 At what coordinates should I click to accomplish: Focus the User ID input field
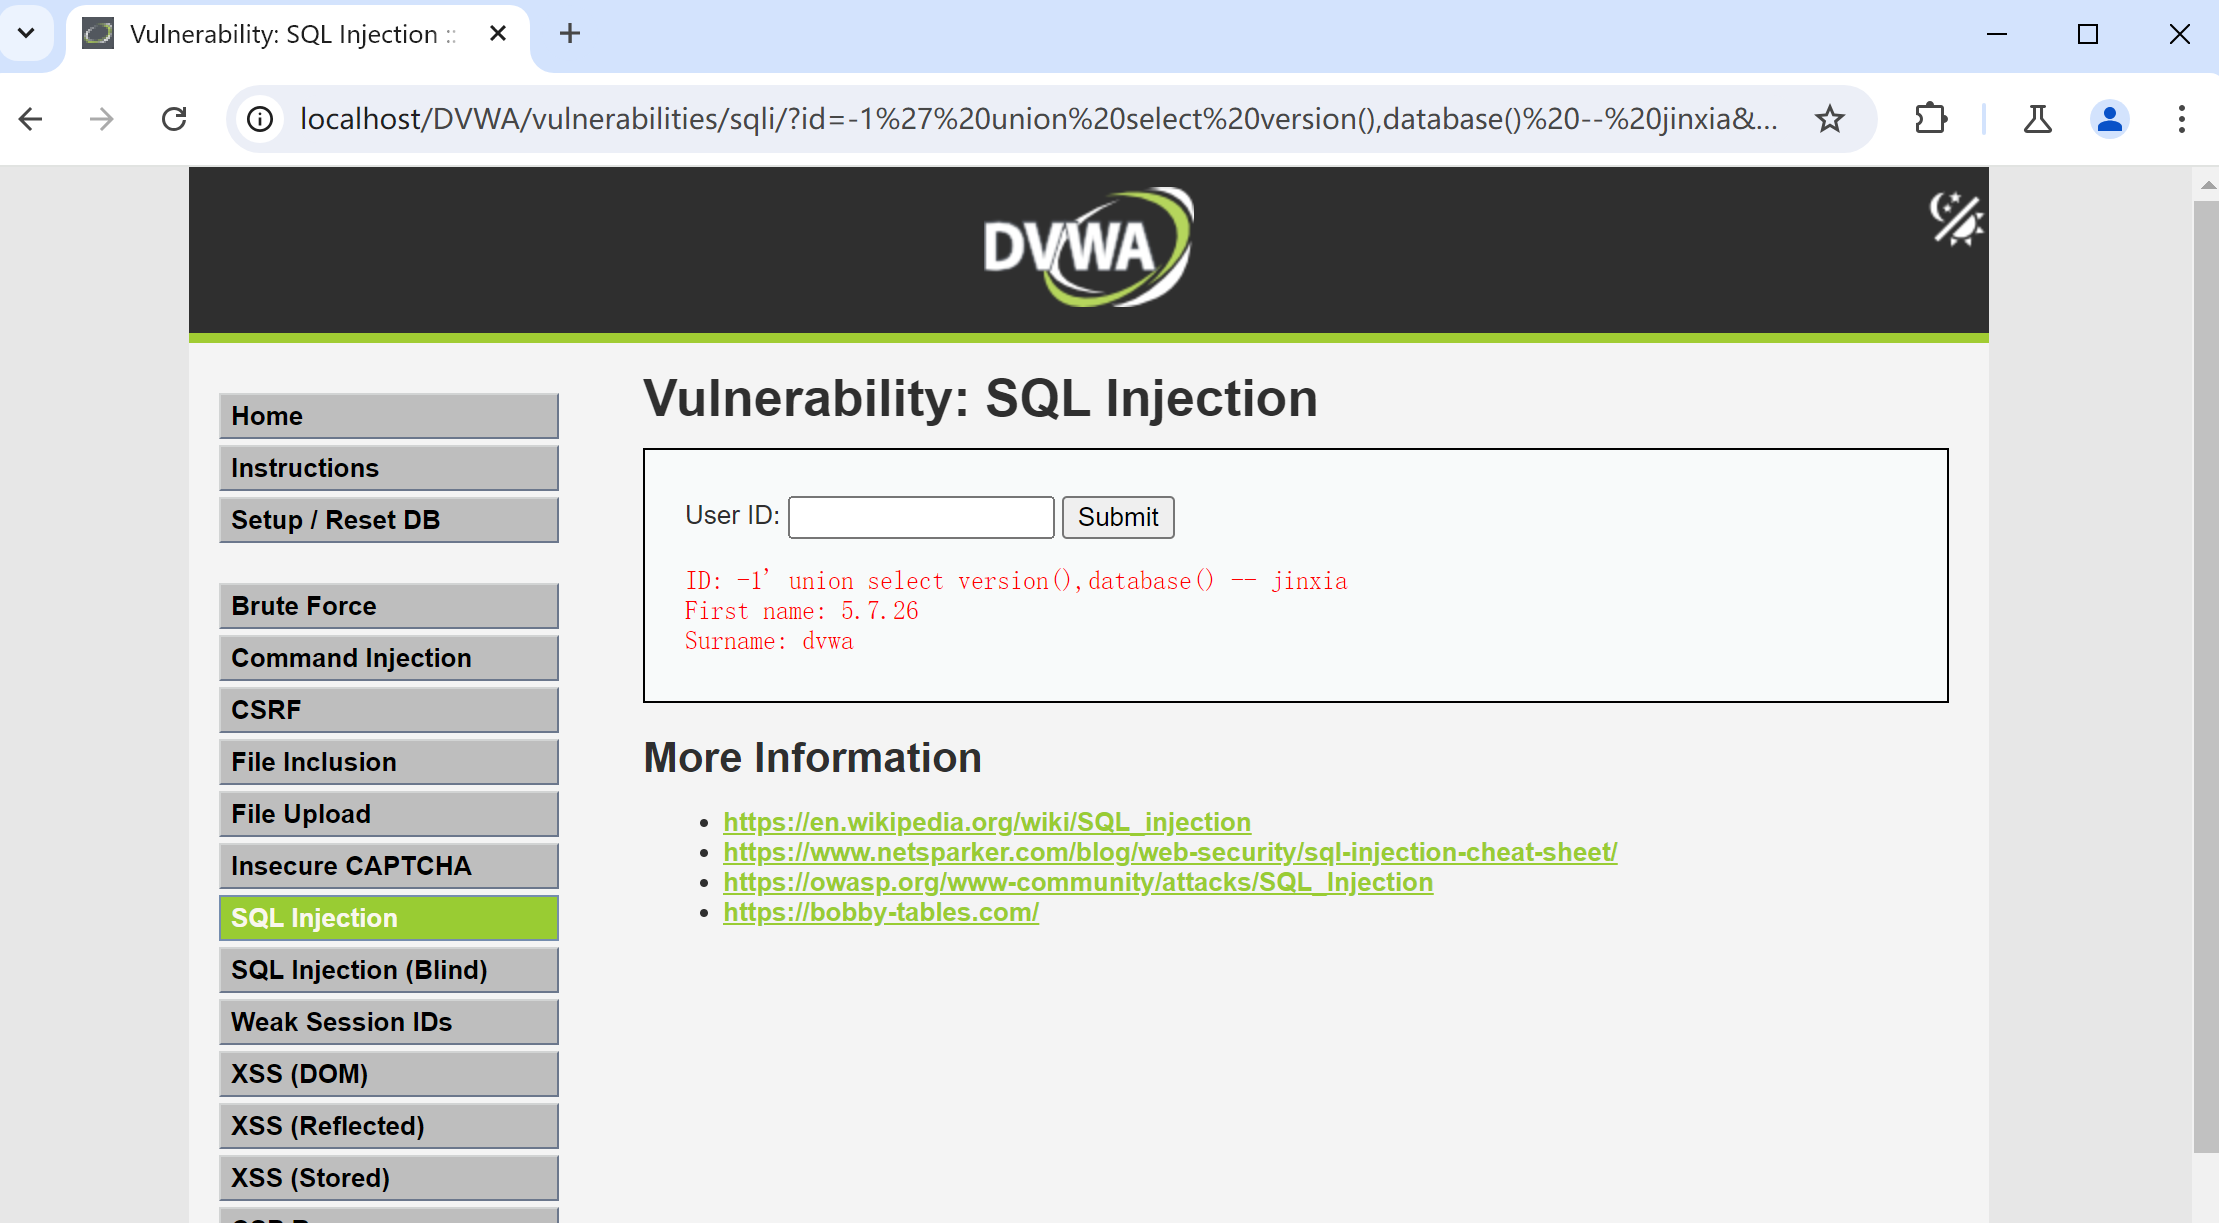click(920, 517)
